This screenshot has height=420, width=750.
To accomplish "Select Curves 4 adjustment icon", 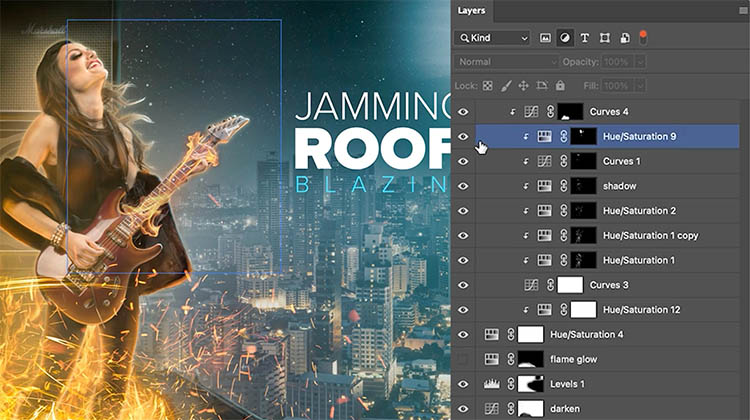I will (x=531, y=112).
